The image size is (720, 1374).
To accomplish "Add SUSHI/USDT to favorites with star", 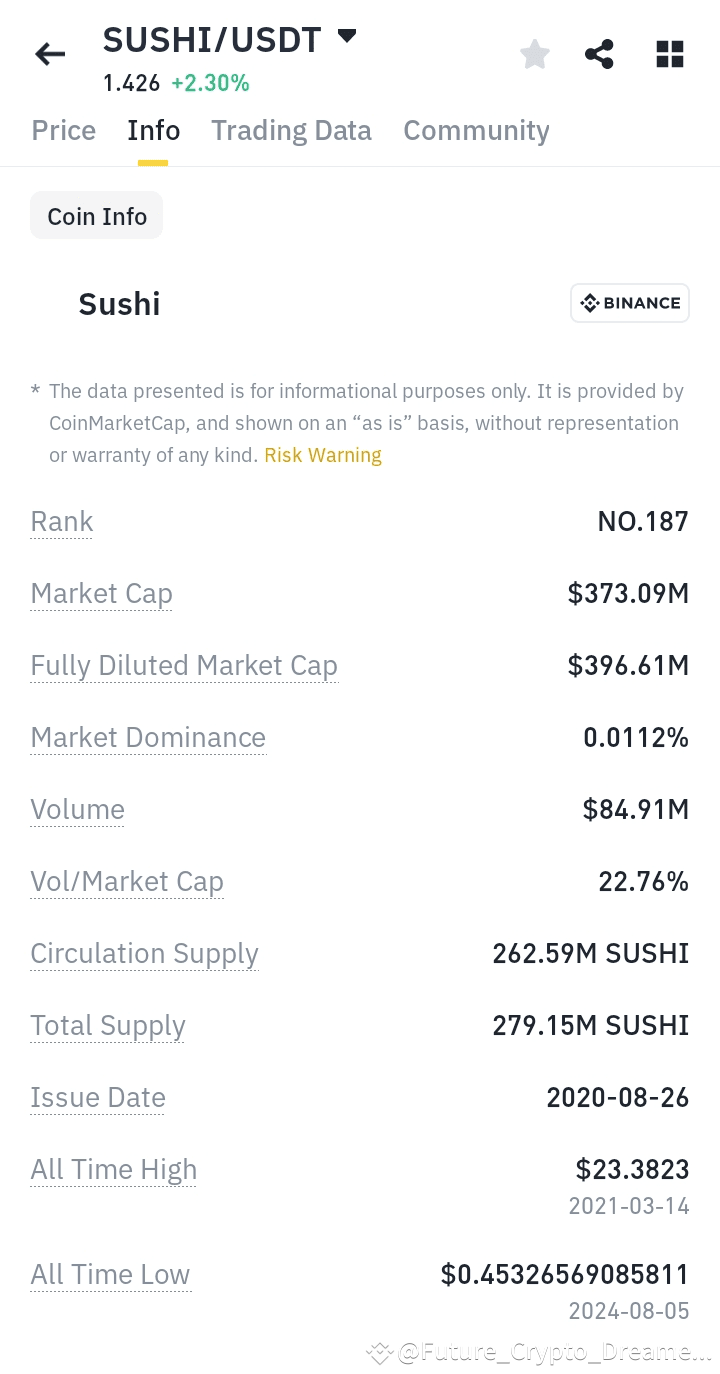I will click(535, 54).
